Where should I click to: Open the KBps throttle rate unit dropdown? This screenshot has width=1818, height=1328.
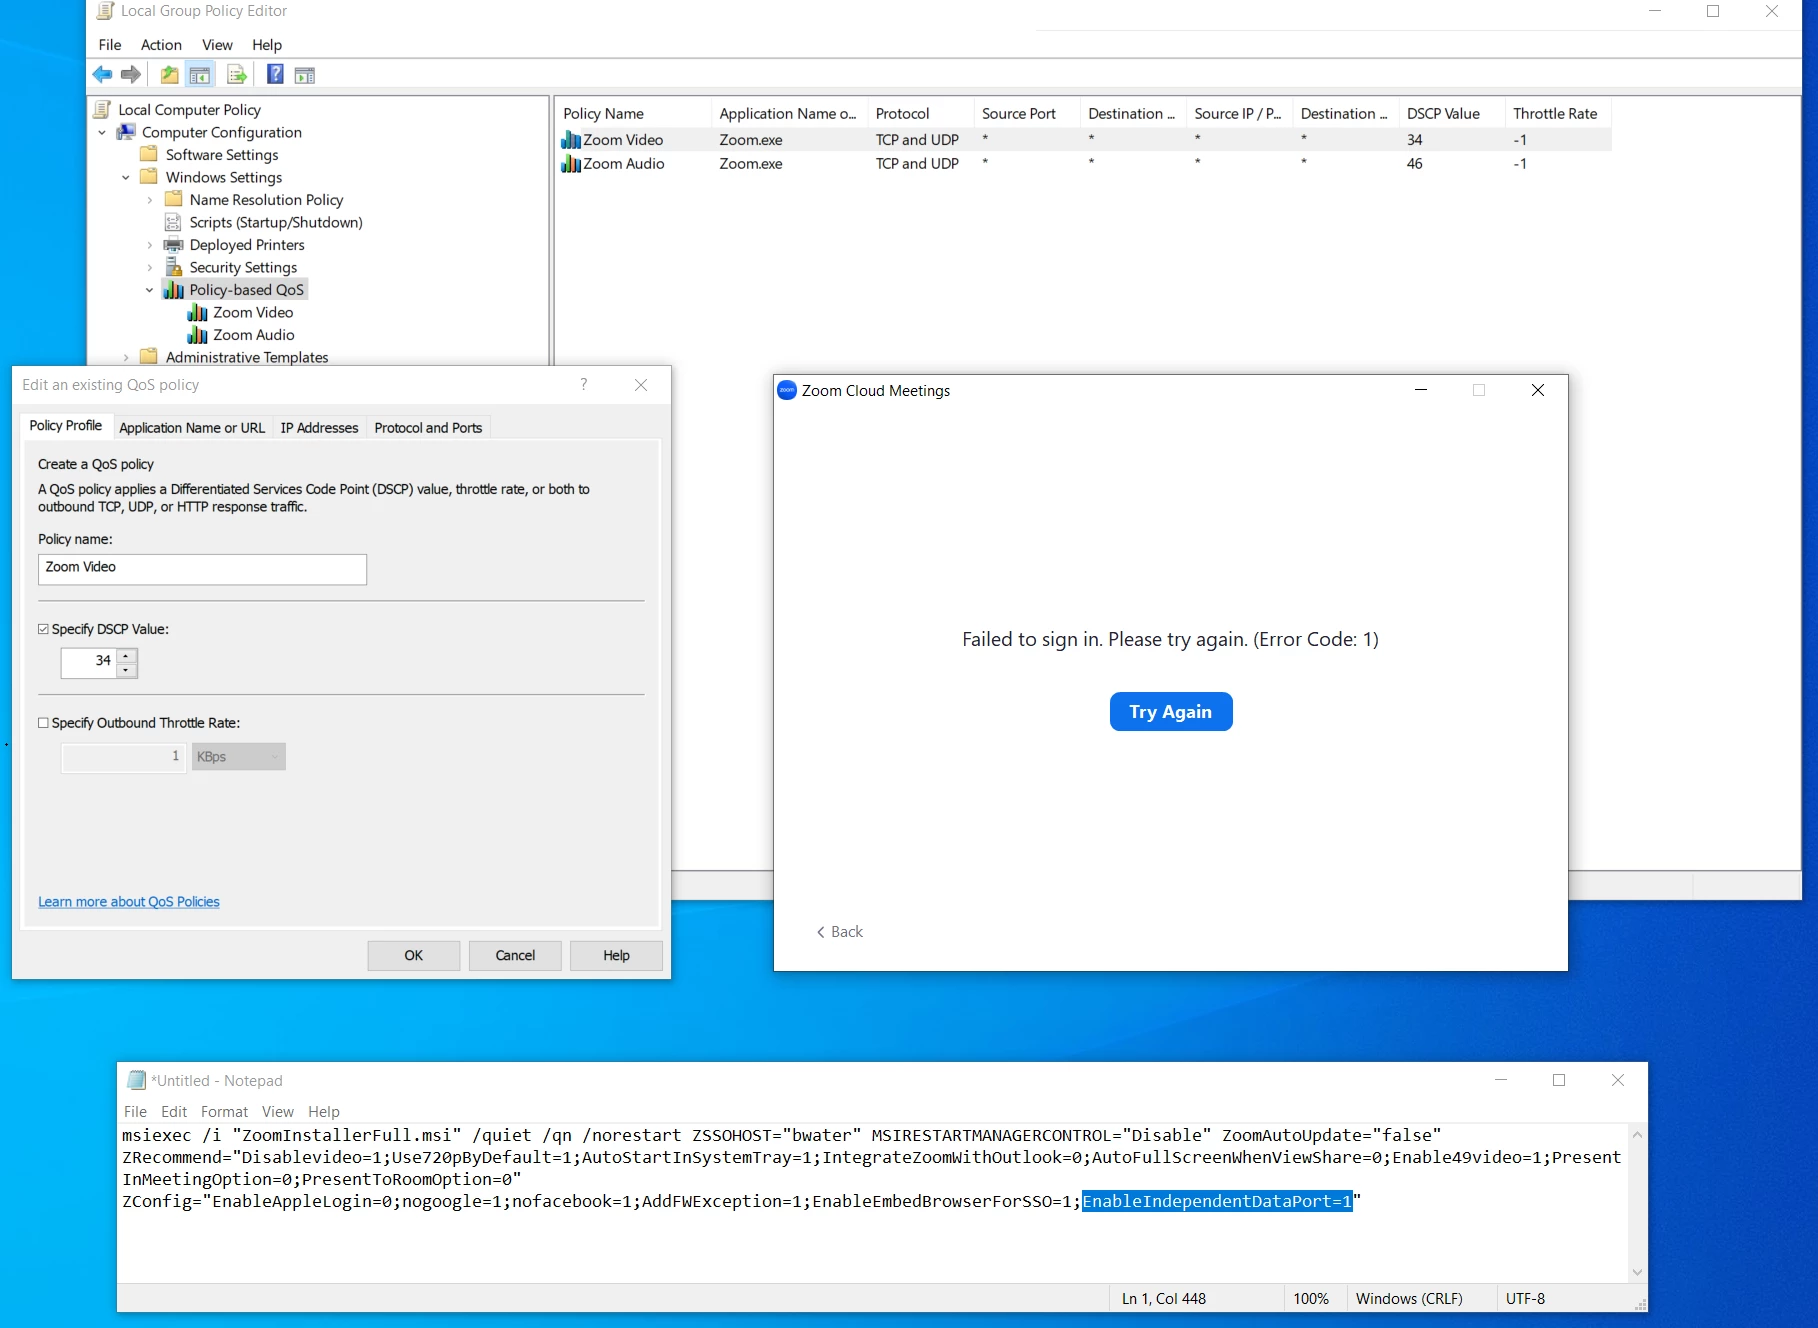point(239,757)
